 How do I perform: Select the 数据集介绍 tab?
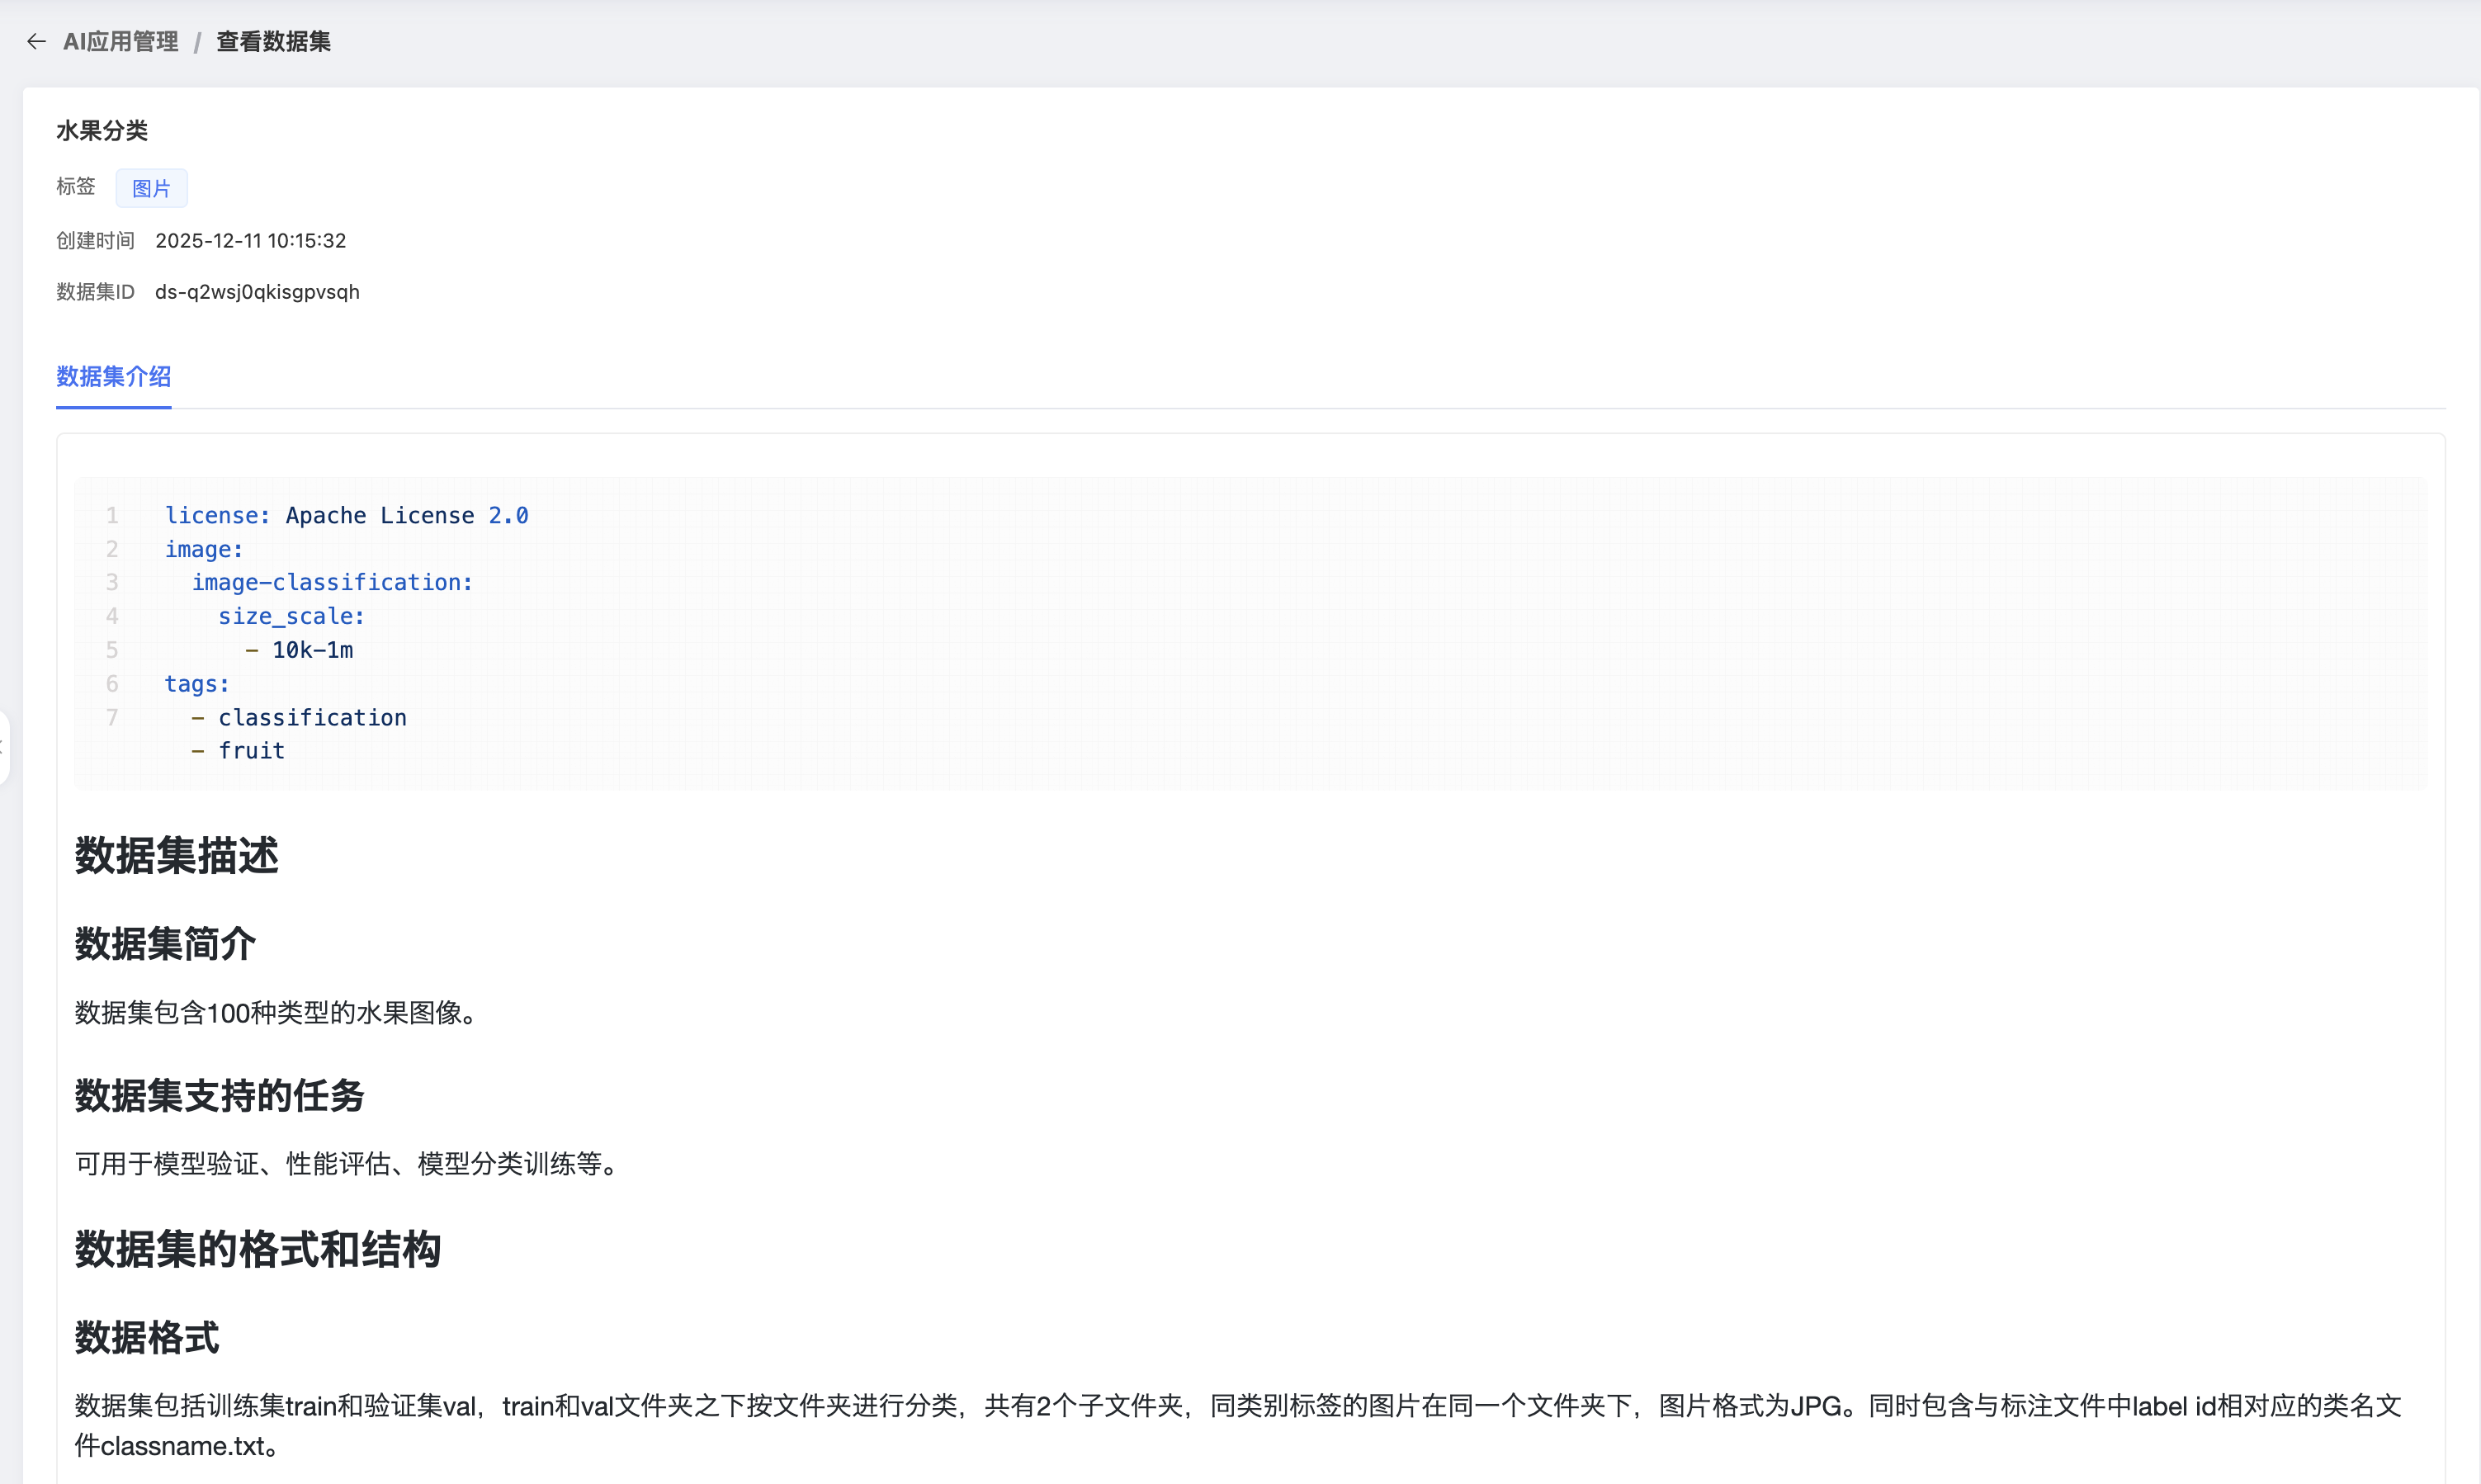113,376
